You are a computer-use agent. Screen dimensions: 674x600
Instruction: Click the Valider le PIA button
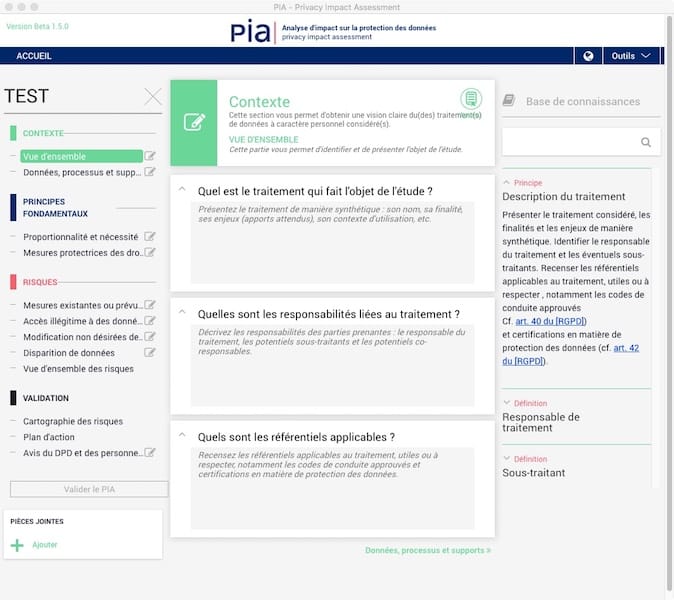[x=89, y=489]
